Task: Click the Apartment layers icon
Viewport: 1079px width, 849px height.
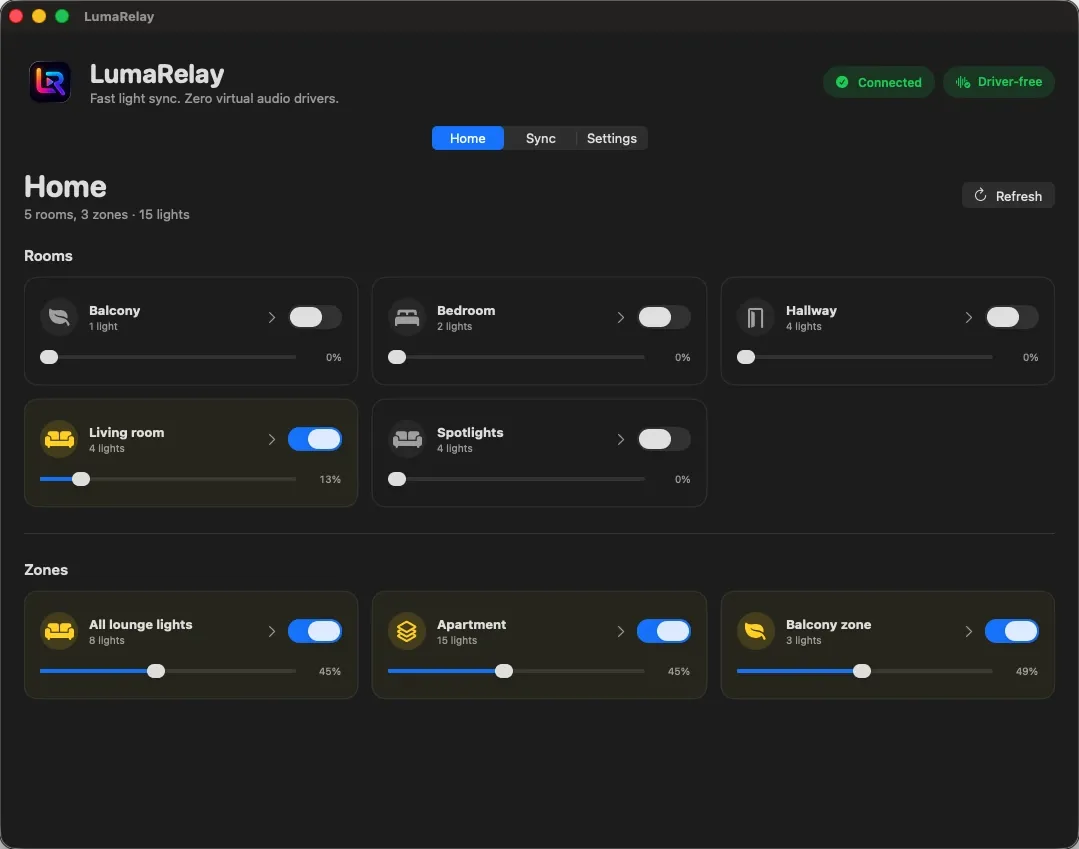Action: pyautogui.click(x=407, y=631)
